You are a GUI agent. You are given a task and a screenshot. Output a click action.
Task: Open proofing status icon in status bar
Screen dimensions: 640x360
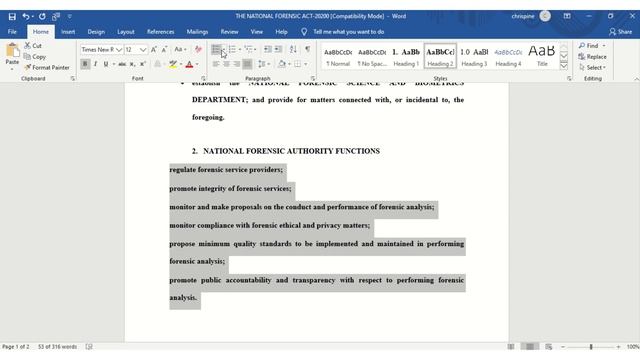click(x=89, y=347)
